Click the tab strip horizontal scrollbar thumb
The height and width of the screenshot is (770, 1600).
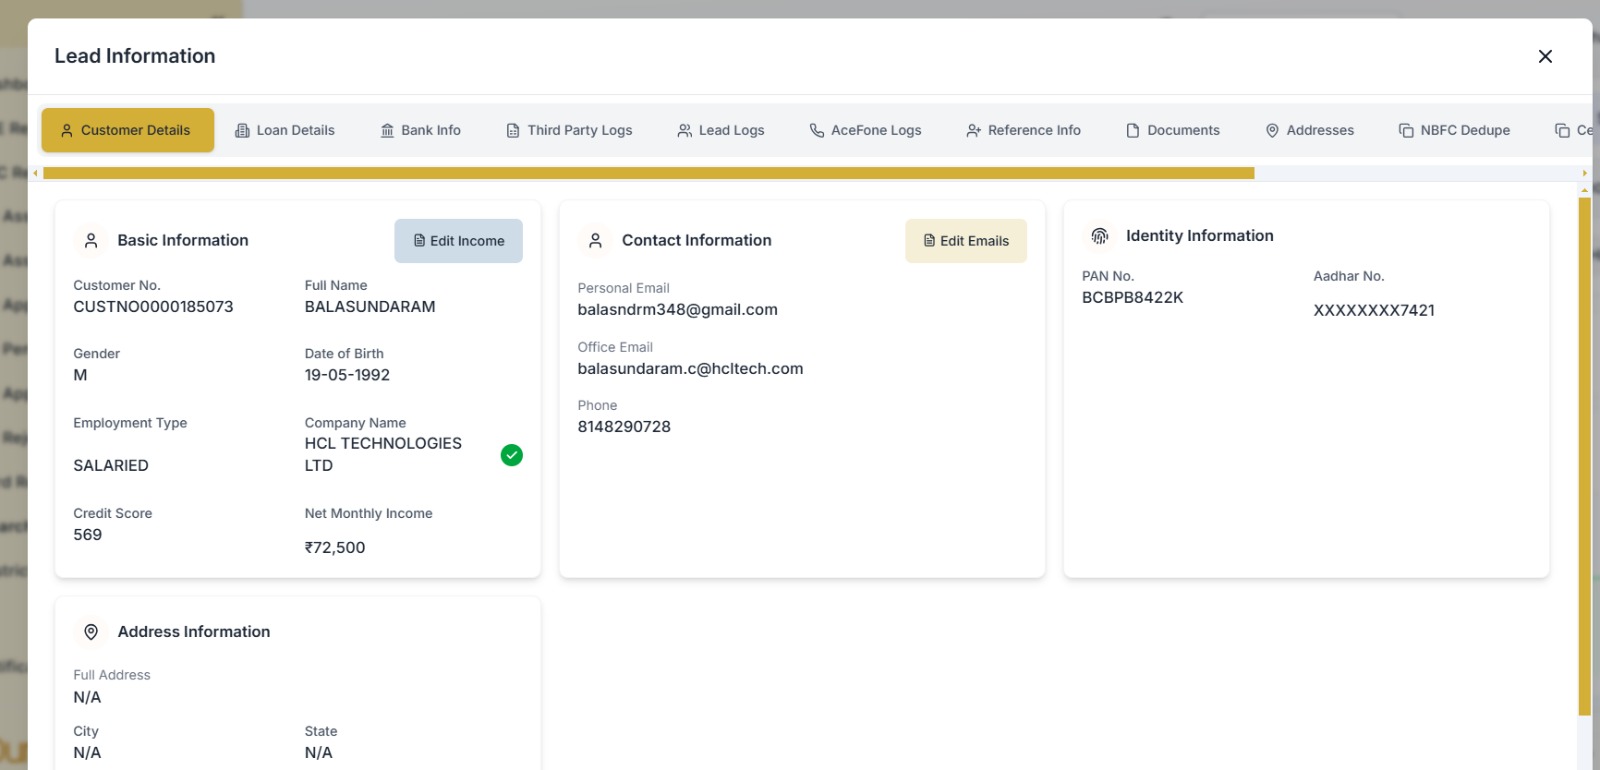[x=649, y=173]
